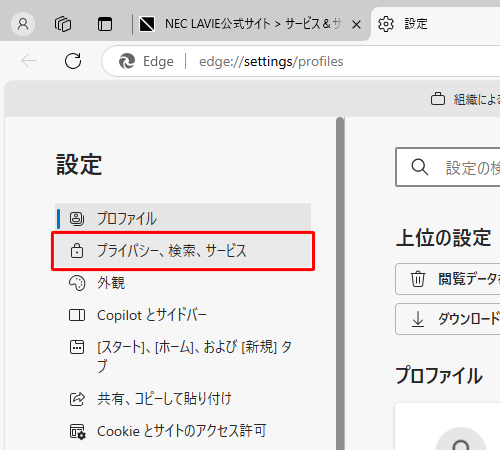
Task: Open the 閲覧データ clear button
Action: tap(448, 279)
